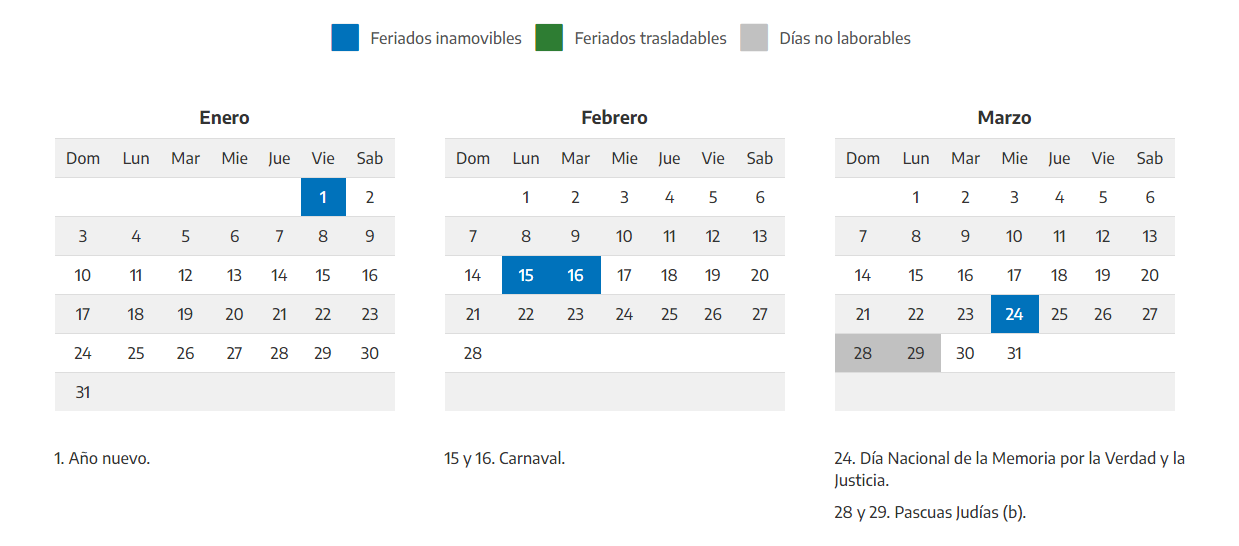Click the Feriados inamovibles legend label

[x=446, y=39]
